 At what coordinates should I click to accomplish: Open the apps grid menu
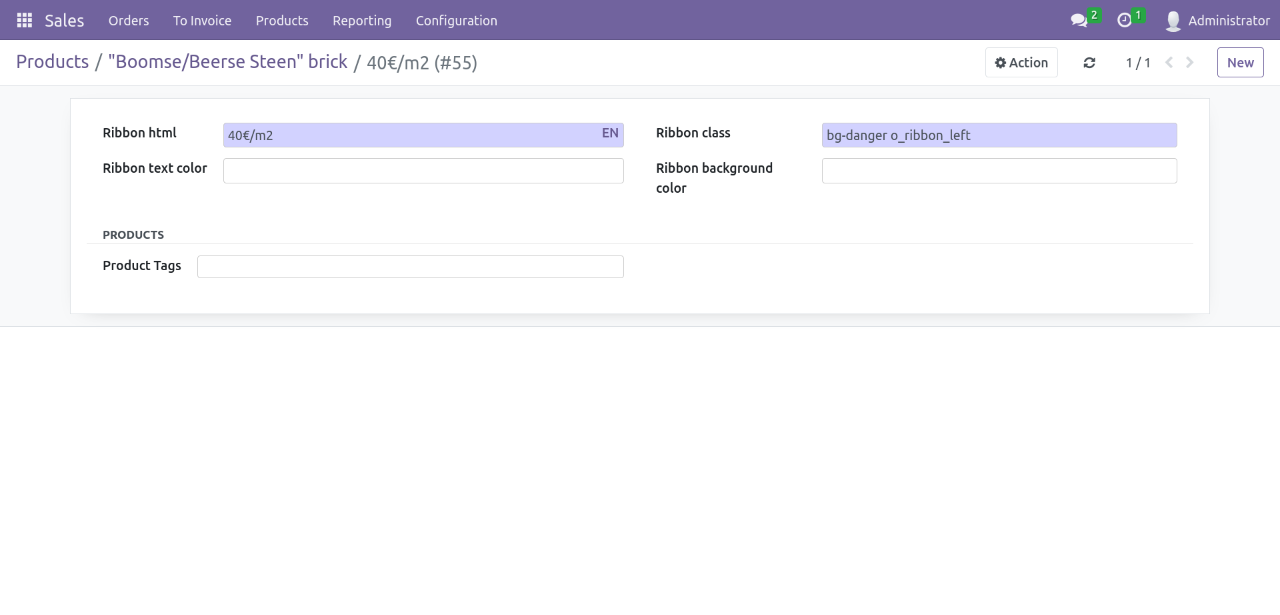point(24,20)
